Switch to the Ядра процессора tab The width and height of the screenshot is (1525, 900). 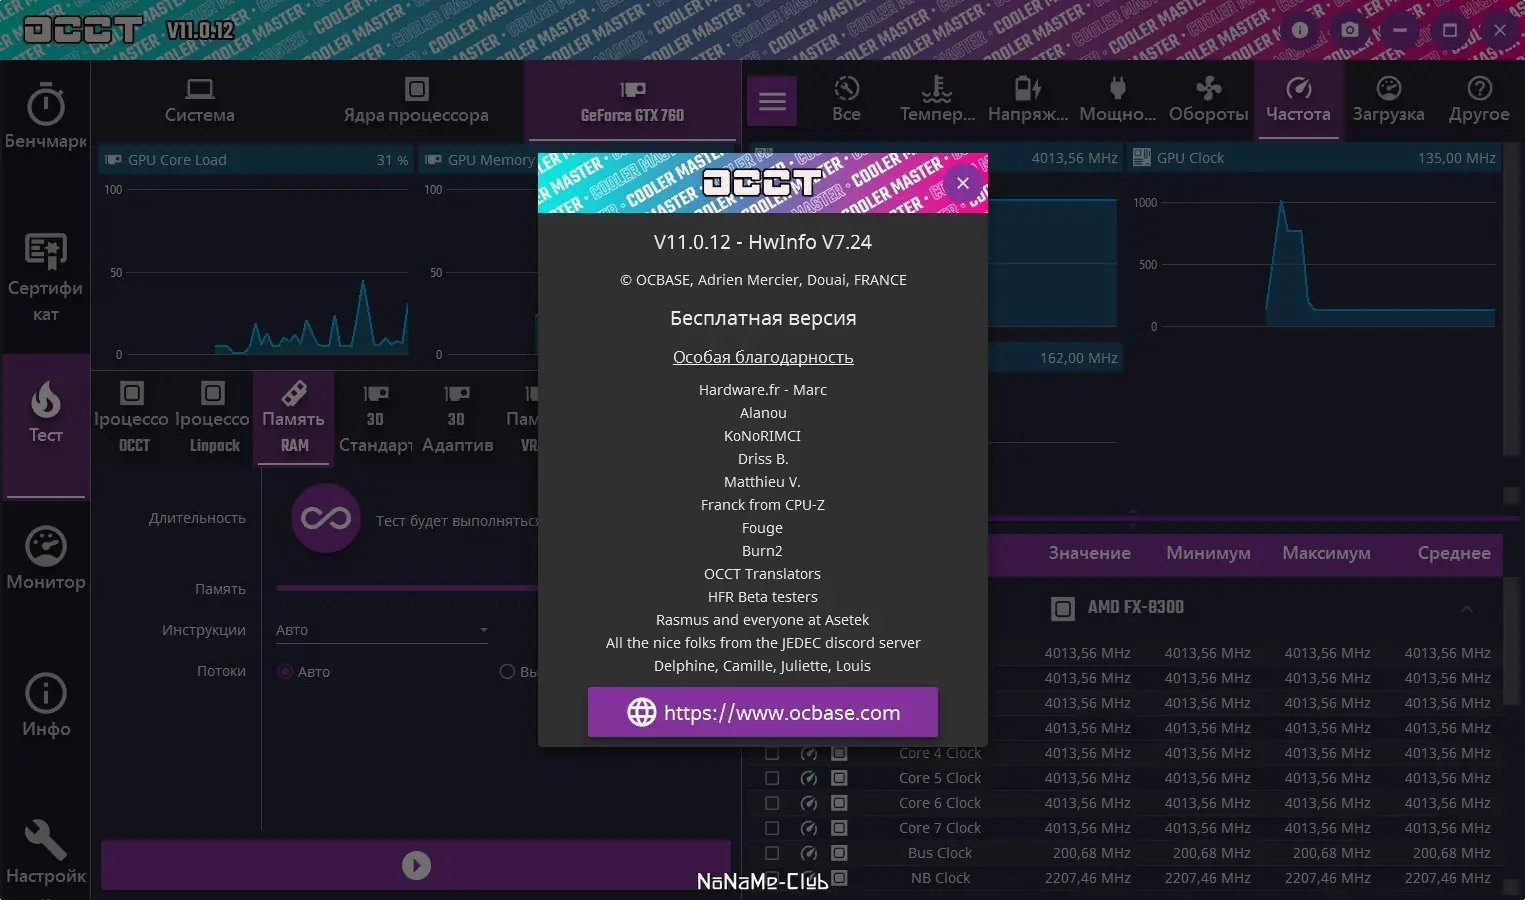point(416,100)
